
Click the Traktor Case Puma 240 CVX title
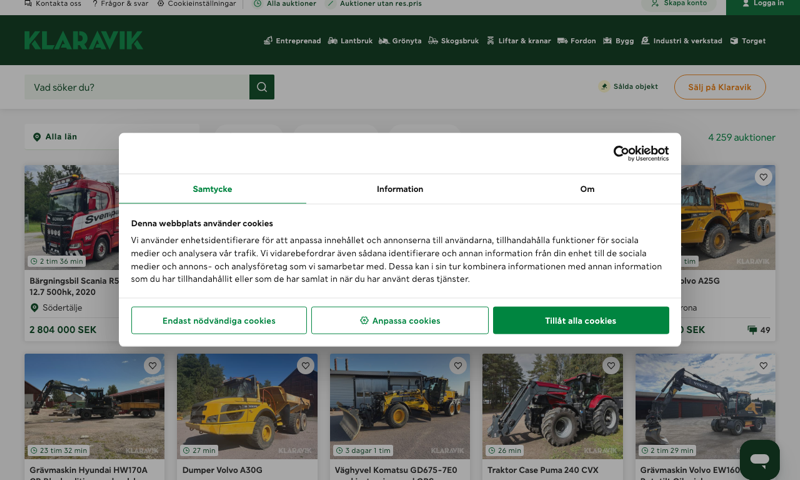point(543,470)
